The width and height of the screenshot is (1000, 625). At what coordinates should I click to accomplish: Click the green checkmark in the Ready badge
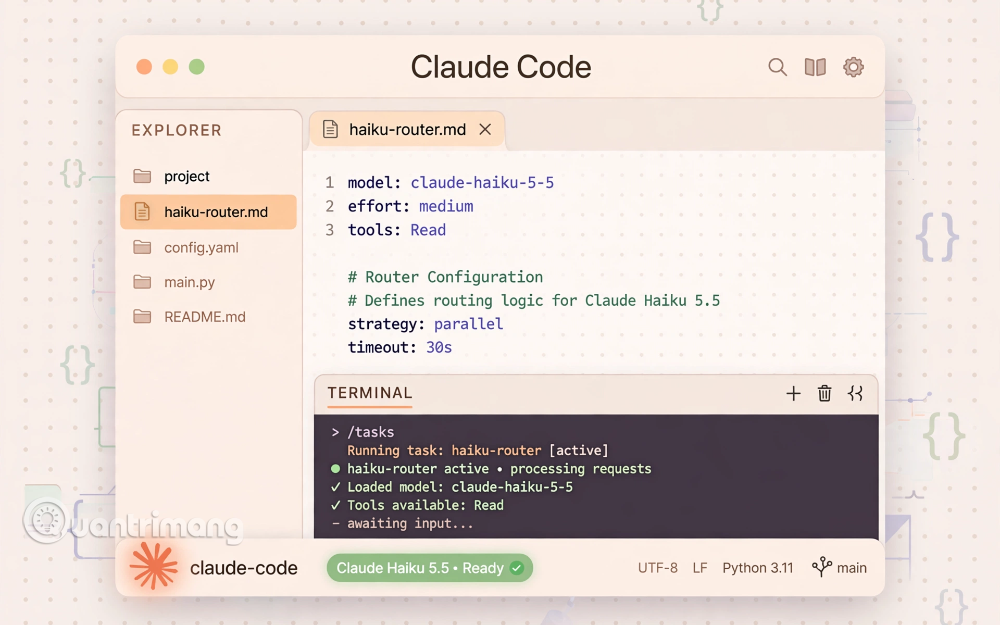[x=517, y=568]
